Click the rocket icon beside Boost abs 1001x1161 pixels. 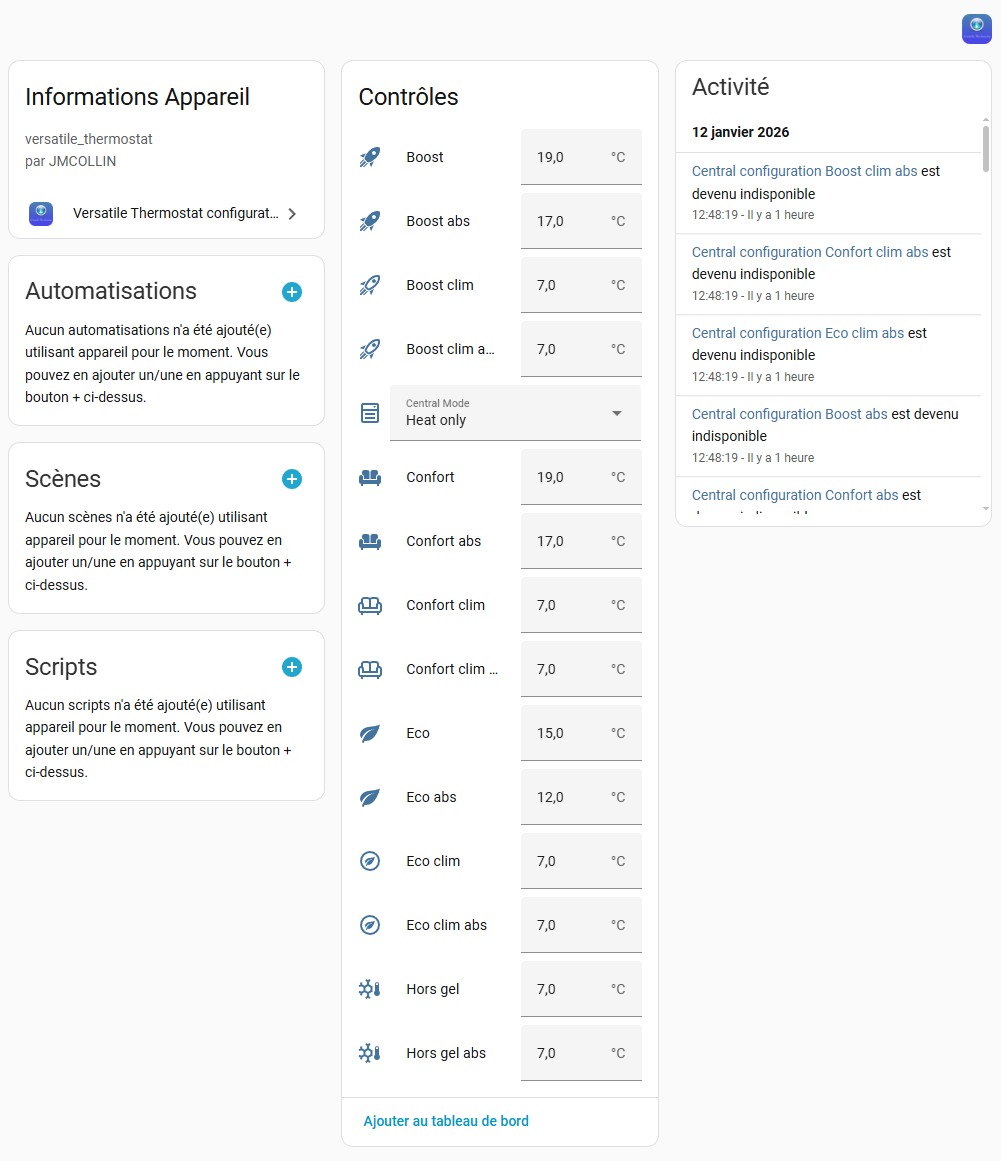[x=369, y=221]
